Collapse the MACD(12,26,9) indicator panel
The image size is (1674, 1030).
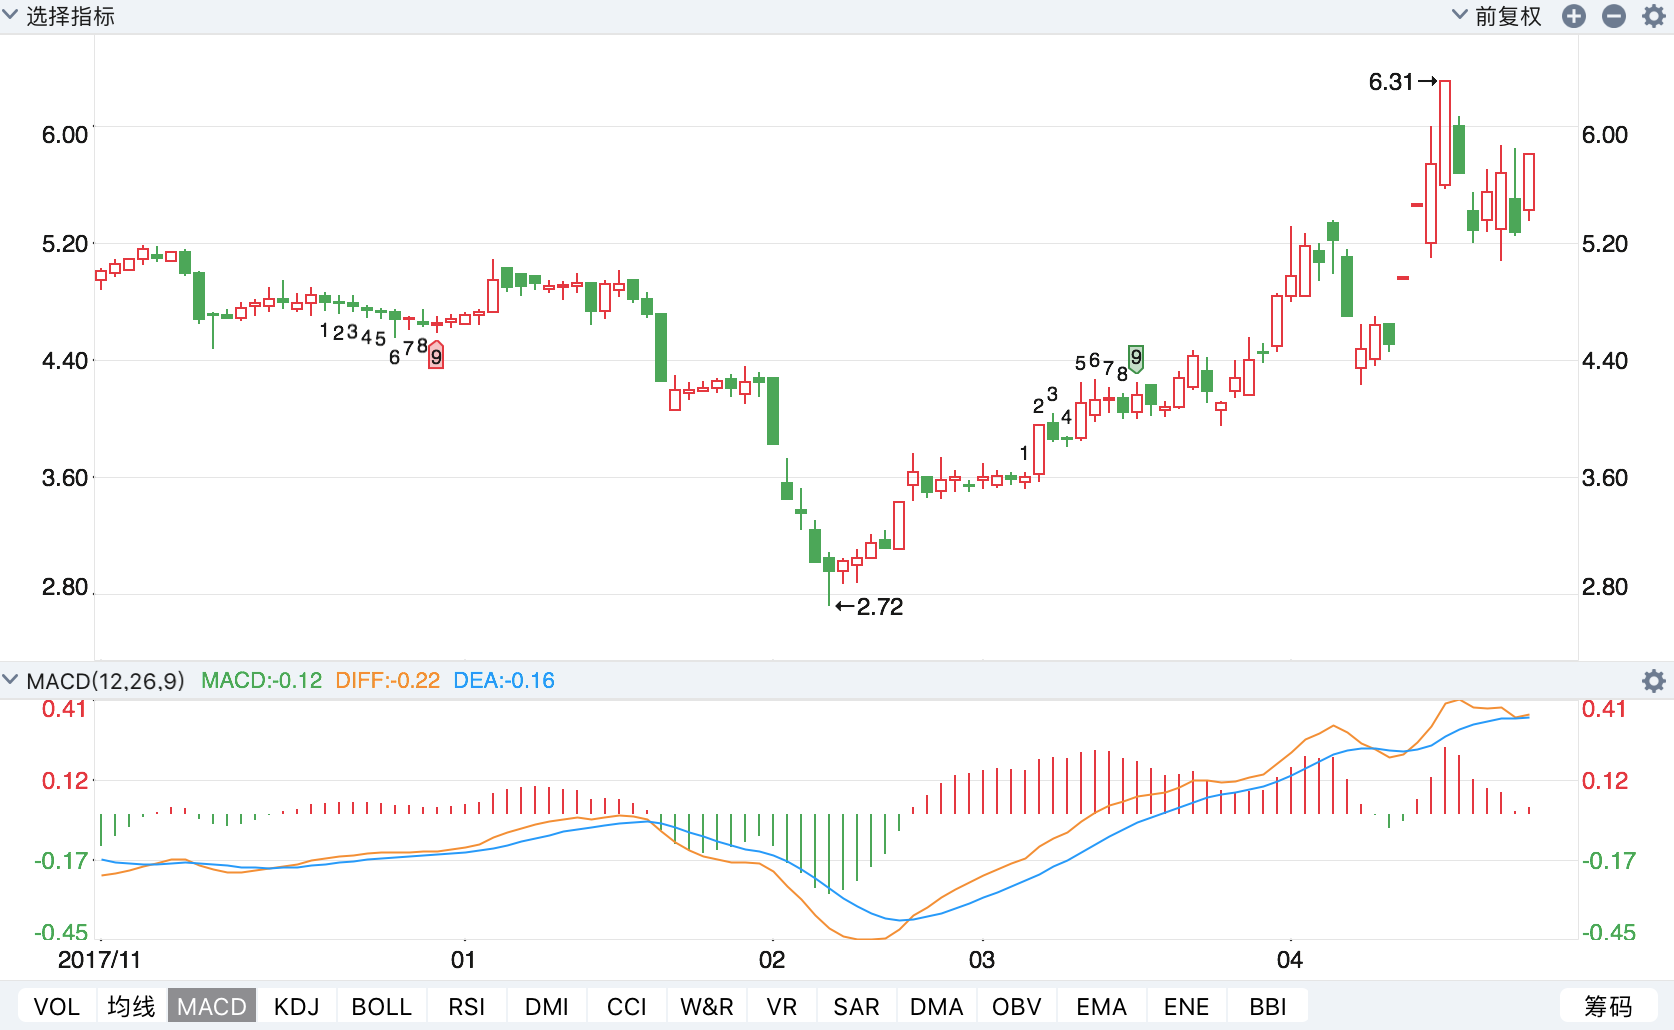tap(11, 681)
